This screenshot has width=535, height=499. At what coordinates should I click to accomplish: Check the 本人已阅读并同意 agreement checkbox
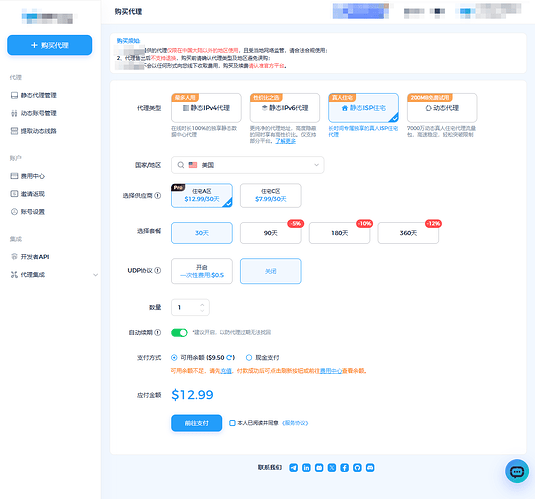[232, 423]
